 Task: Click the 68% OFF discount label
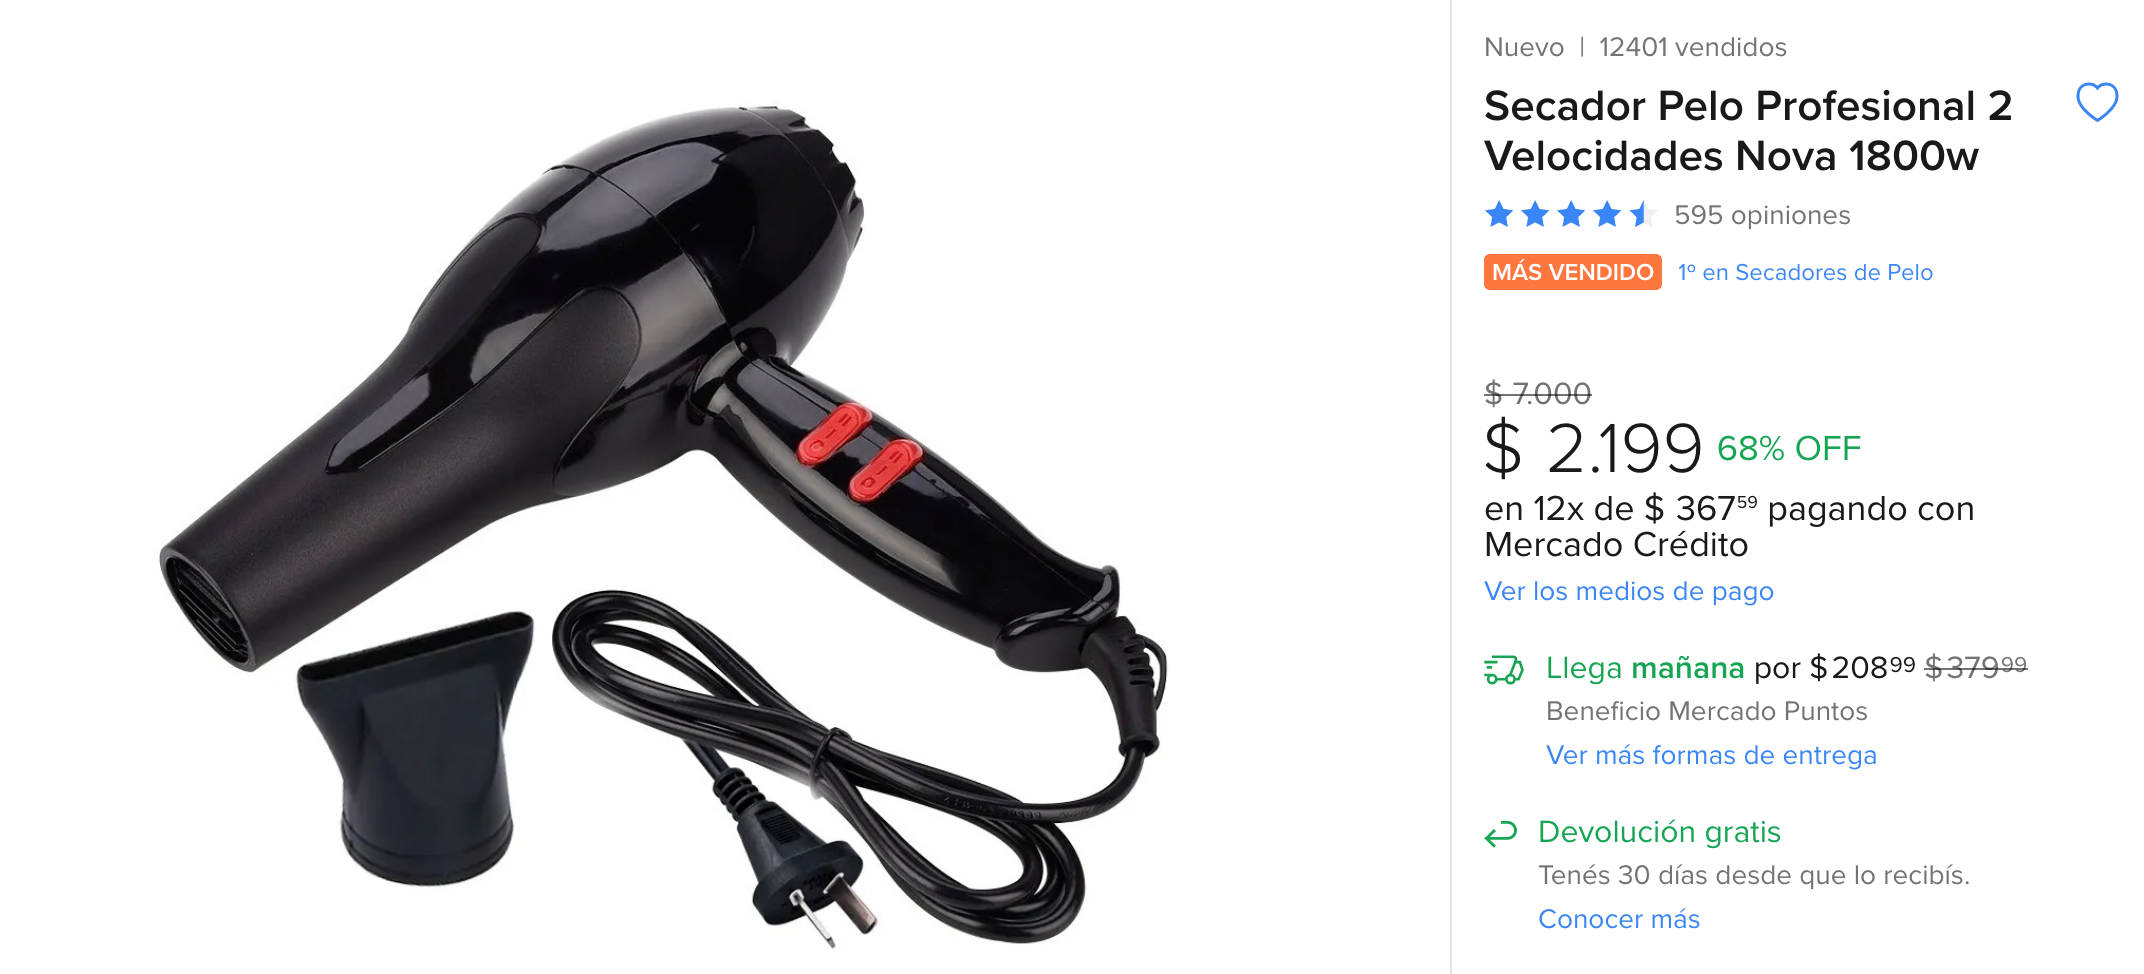tap(1789, 449)
